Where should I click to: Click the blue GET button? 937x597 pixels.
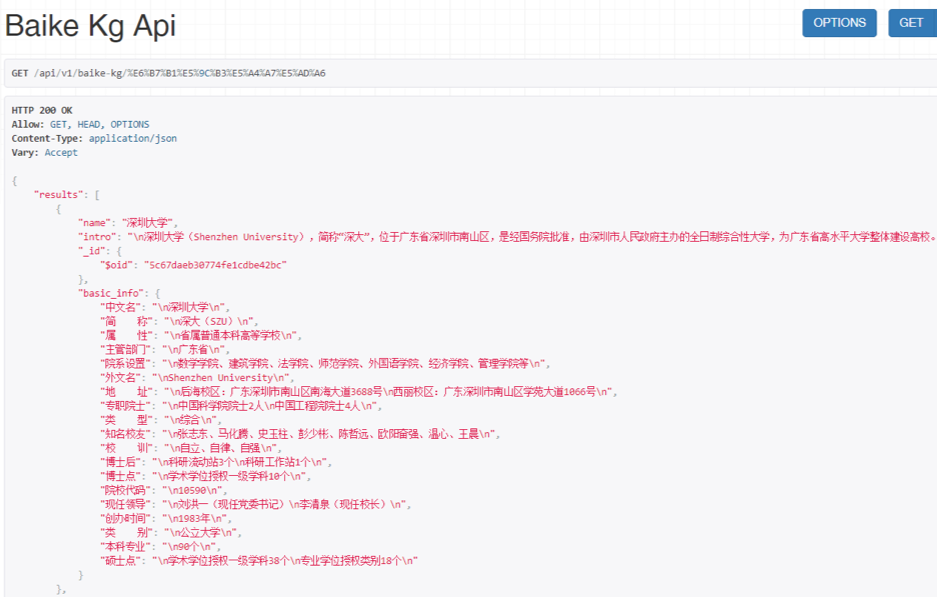(912, 23)
